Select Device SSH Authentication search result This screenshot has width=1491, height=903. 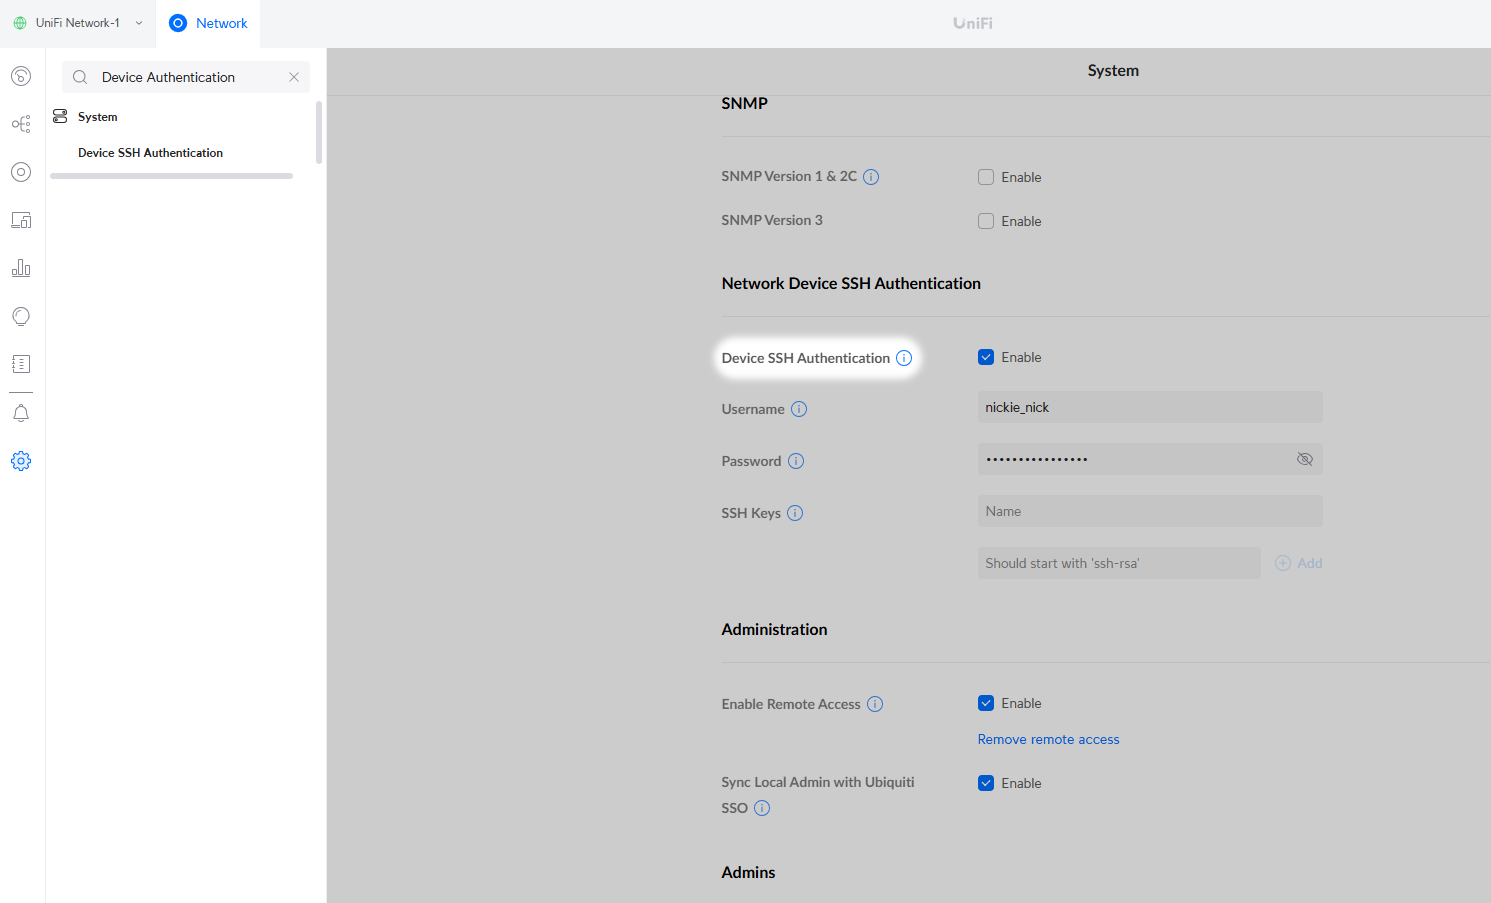pos(151,153)
